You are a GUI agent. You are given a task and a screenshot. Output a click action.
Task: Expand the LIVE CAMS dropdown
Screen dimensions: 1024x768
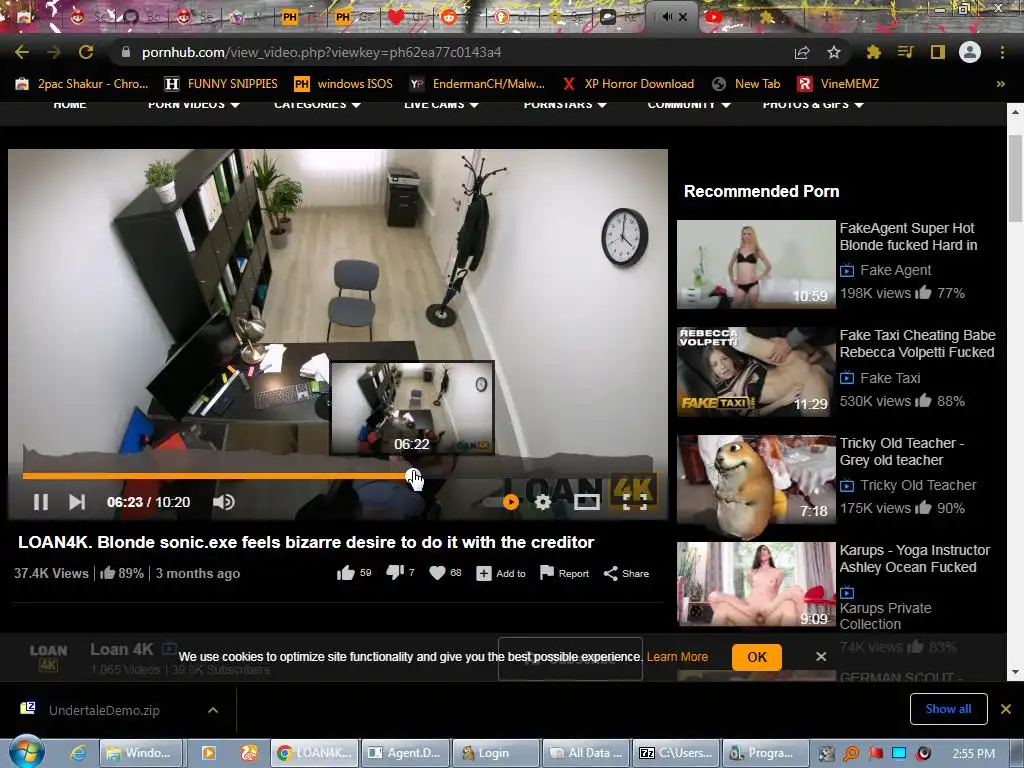(x=441, y=104)
